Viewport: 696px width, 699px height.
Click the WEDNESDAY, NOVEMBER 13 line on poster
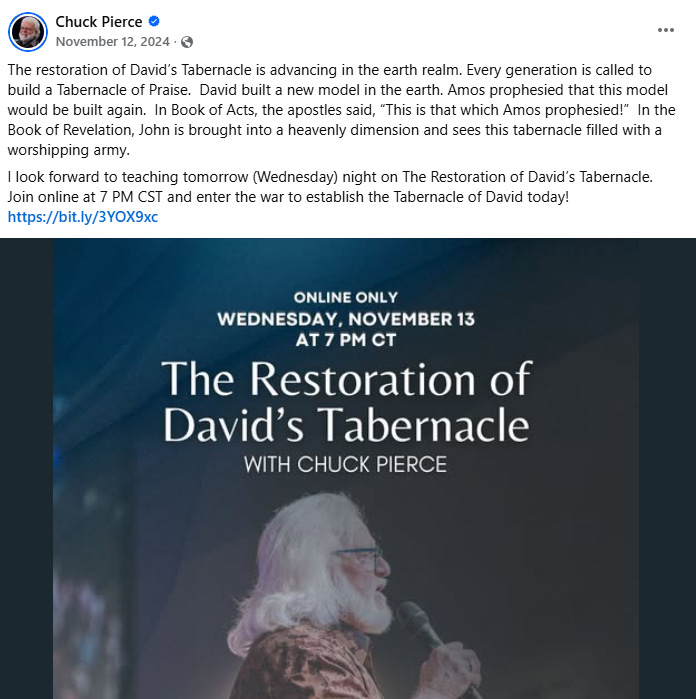[346, 319]
